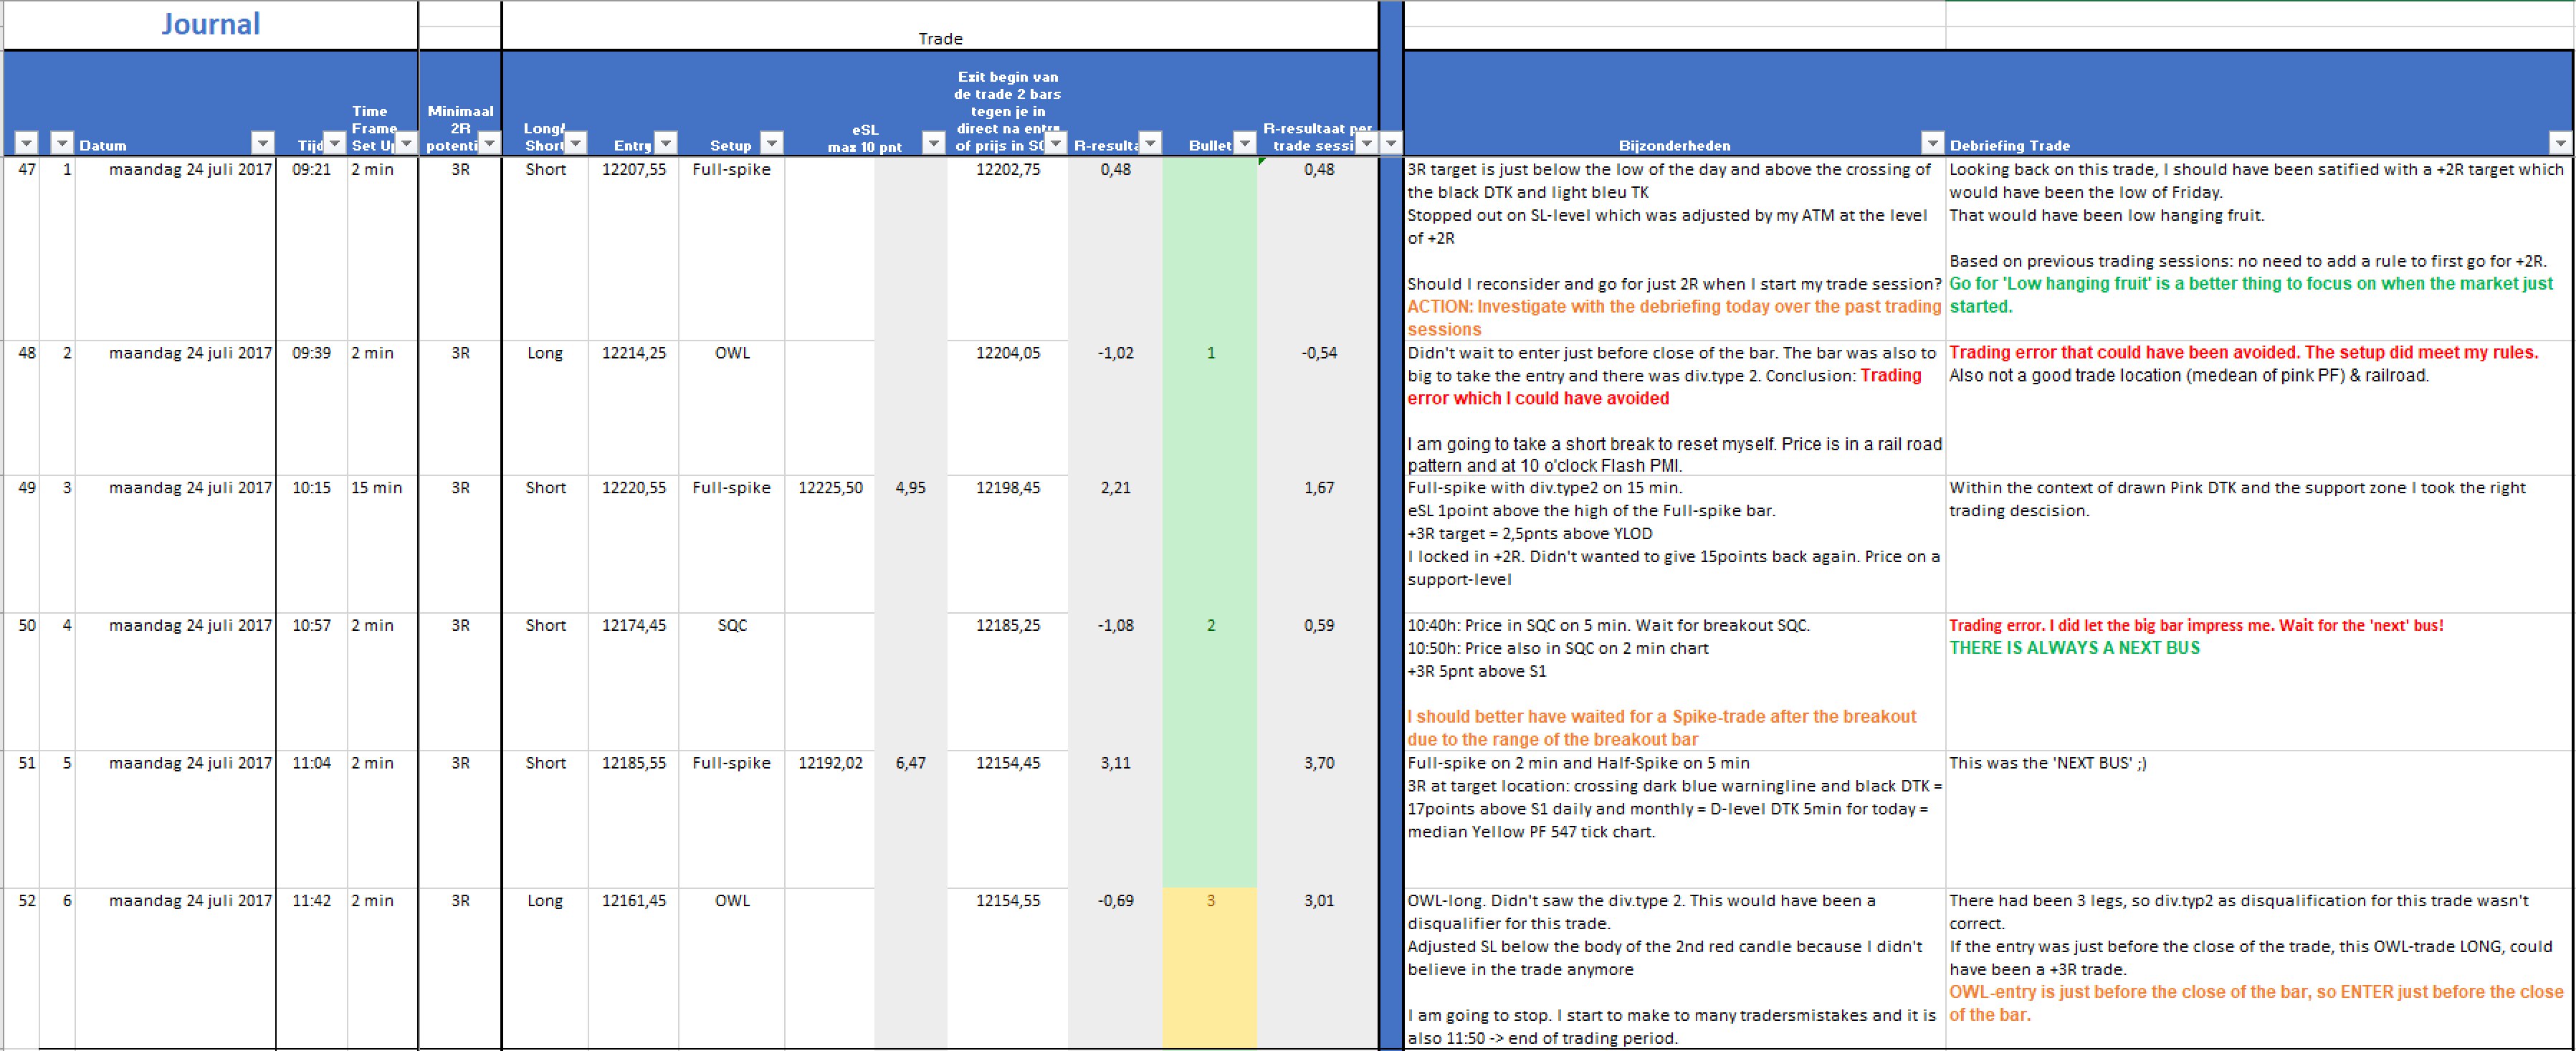The width and height of the screenshot is (2576, 1051).
Task: Open the Minimaal 2R potential filter dropdown
Action: click(x=488, y=143)
